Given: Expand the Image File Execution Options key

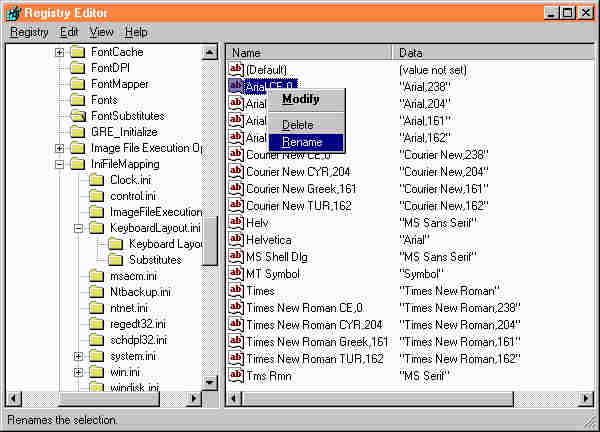Looking at the screenshot, I should point(59,148).
